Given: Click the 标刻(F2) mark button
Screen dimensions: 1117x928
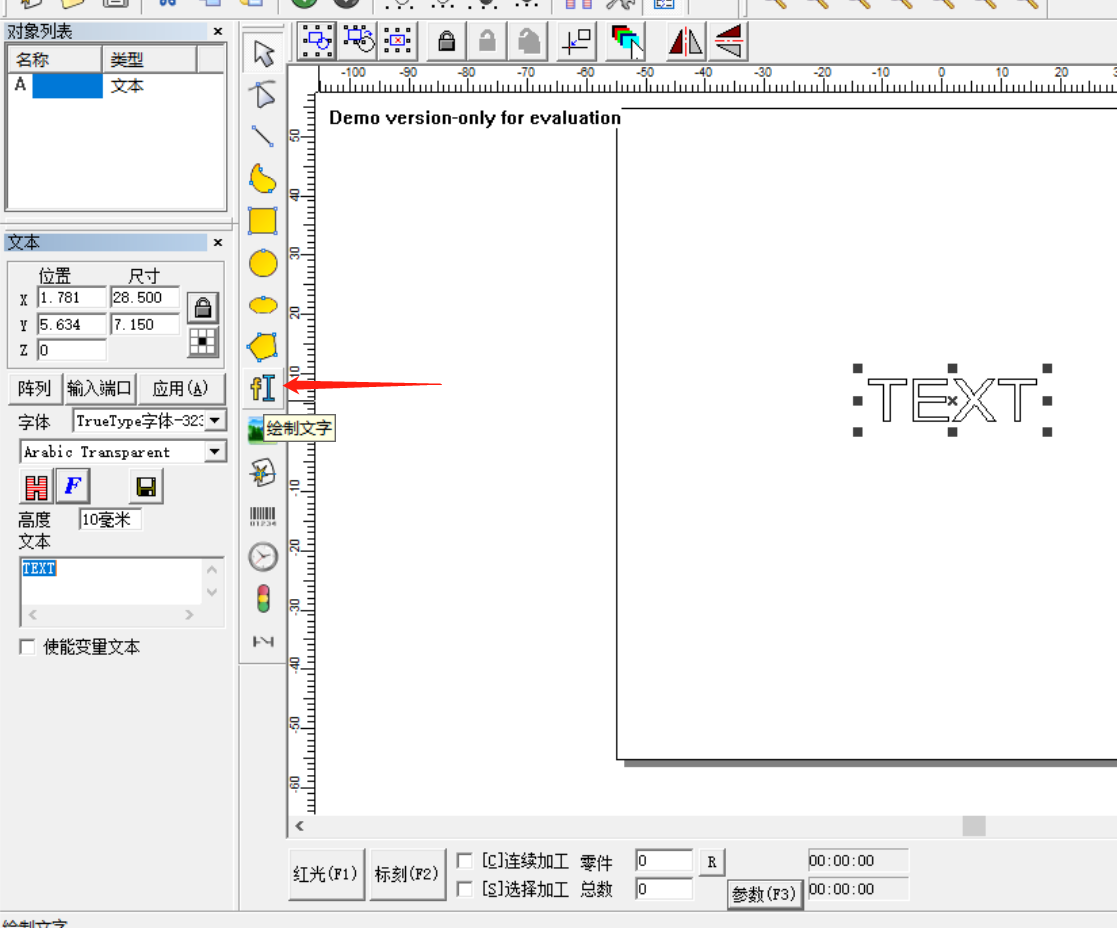Looking at the screenshot, I should [x=407, y=874].
